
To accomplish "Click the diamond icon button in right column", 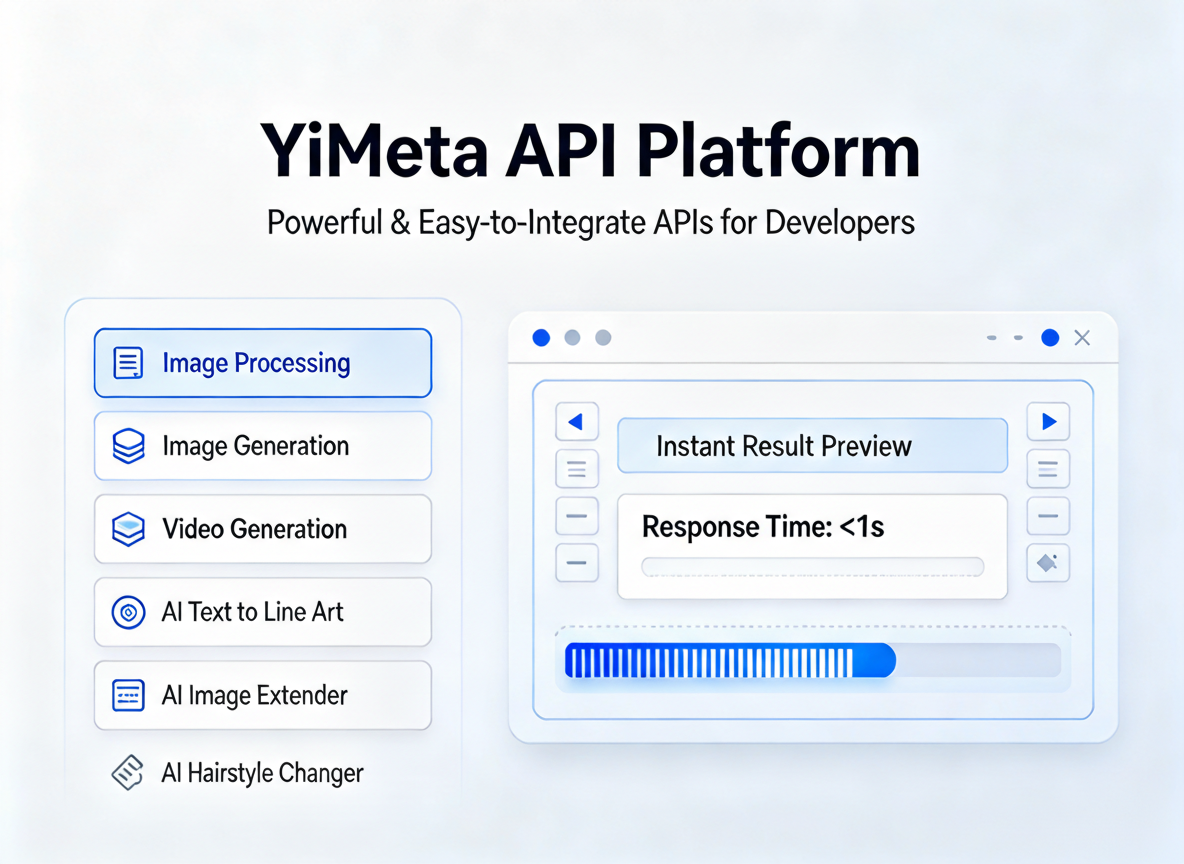I will pyautogui.click(x=1048, y=563).
